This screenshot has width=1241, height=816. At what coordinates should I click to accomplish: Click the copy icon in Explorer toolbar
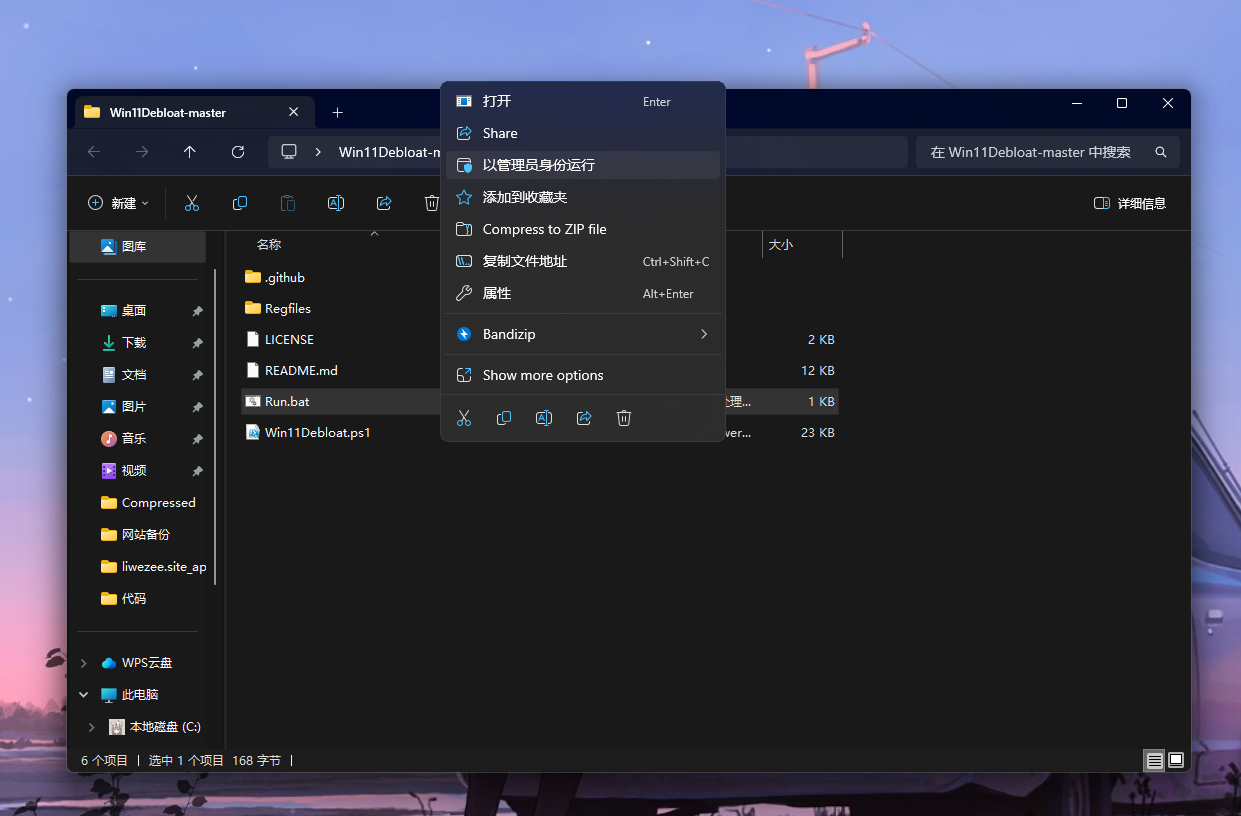coord(240,203)
